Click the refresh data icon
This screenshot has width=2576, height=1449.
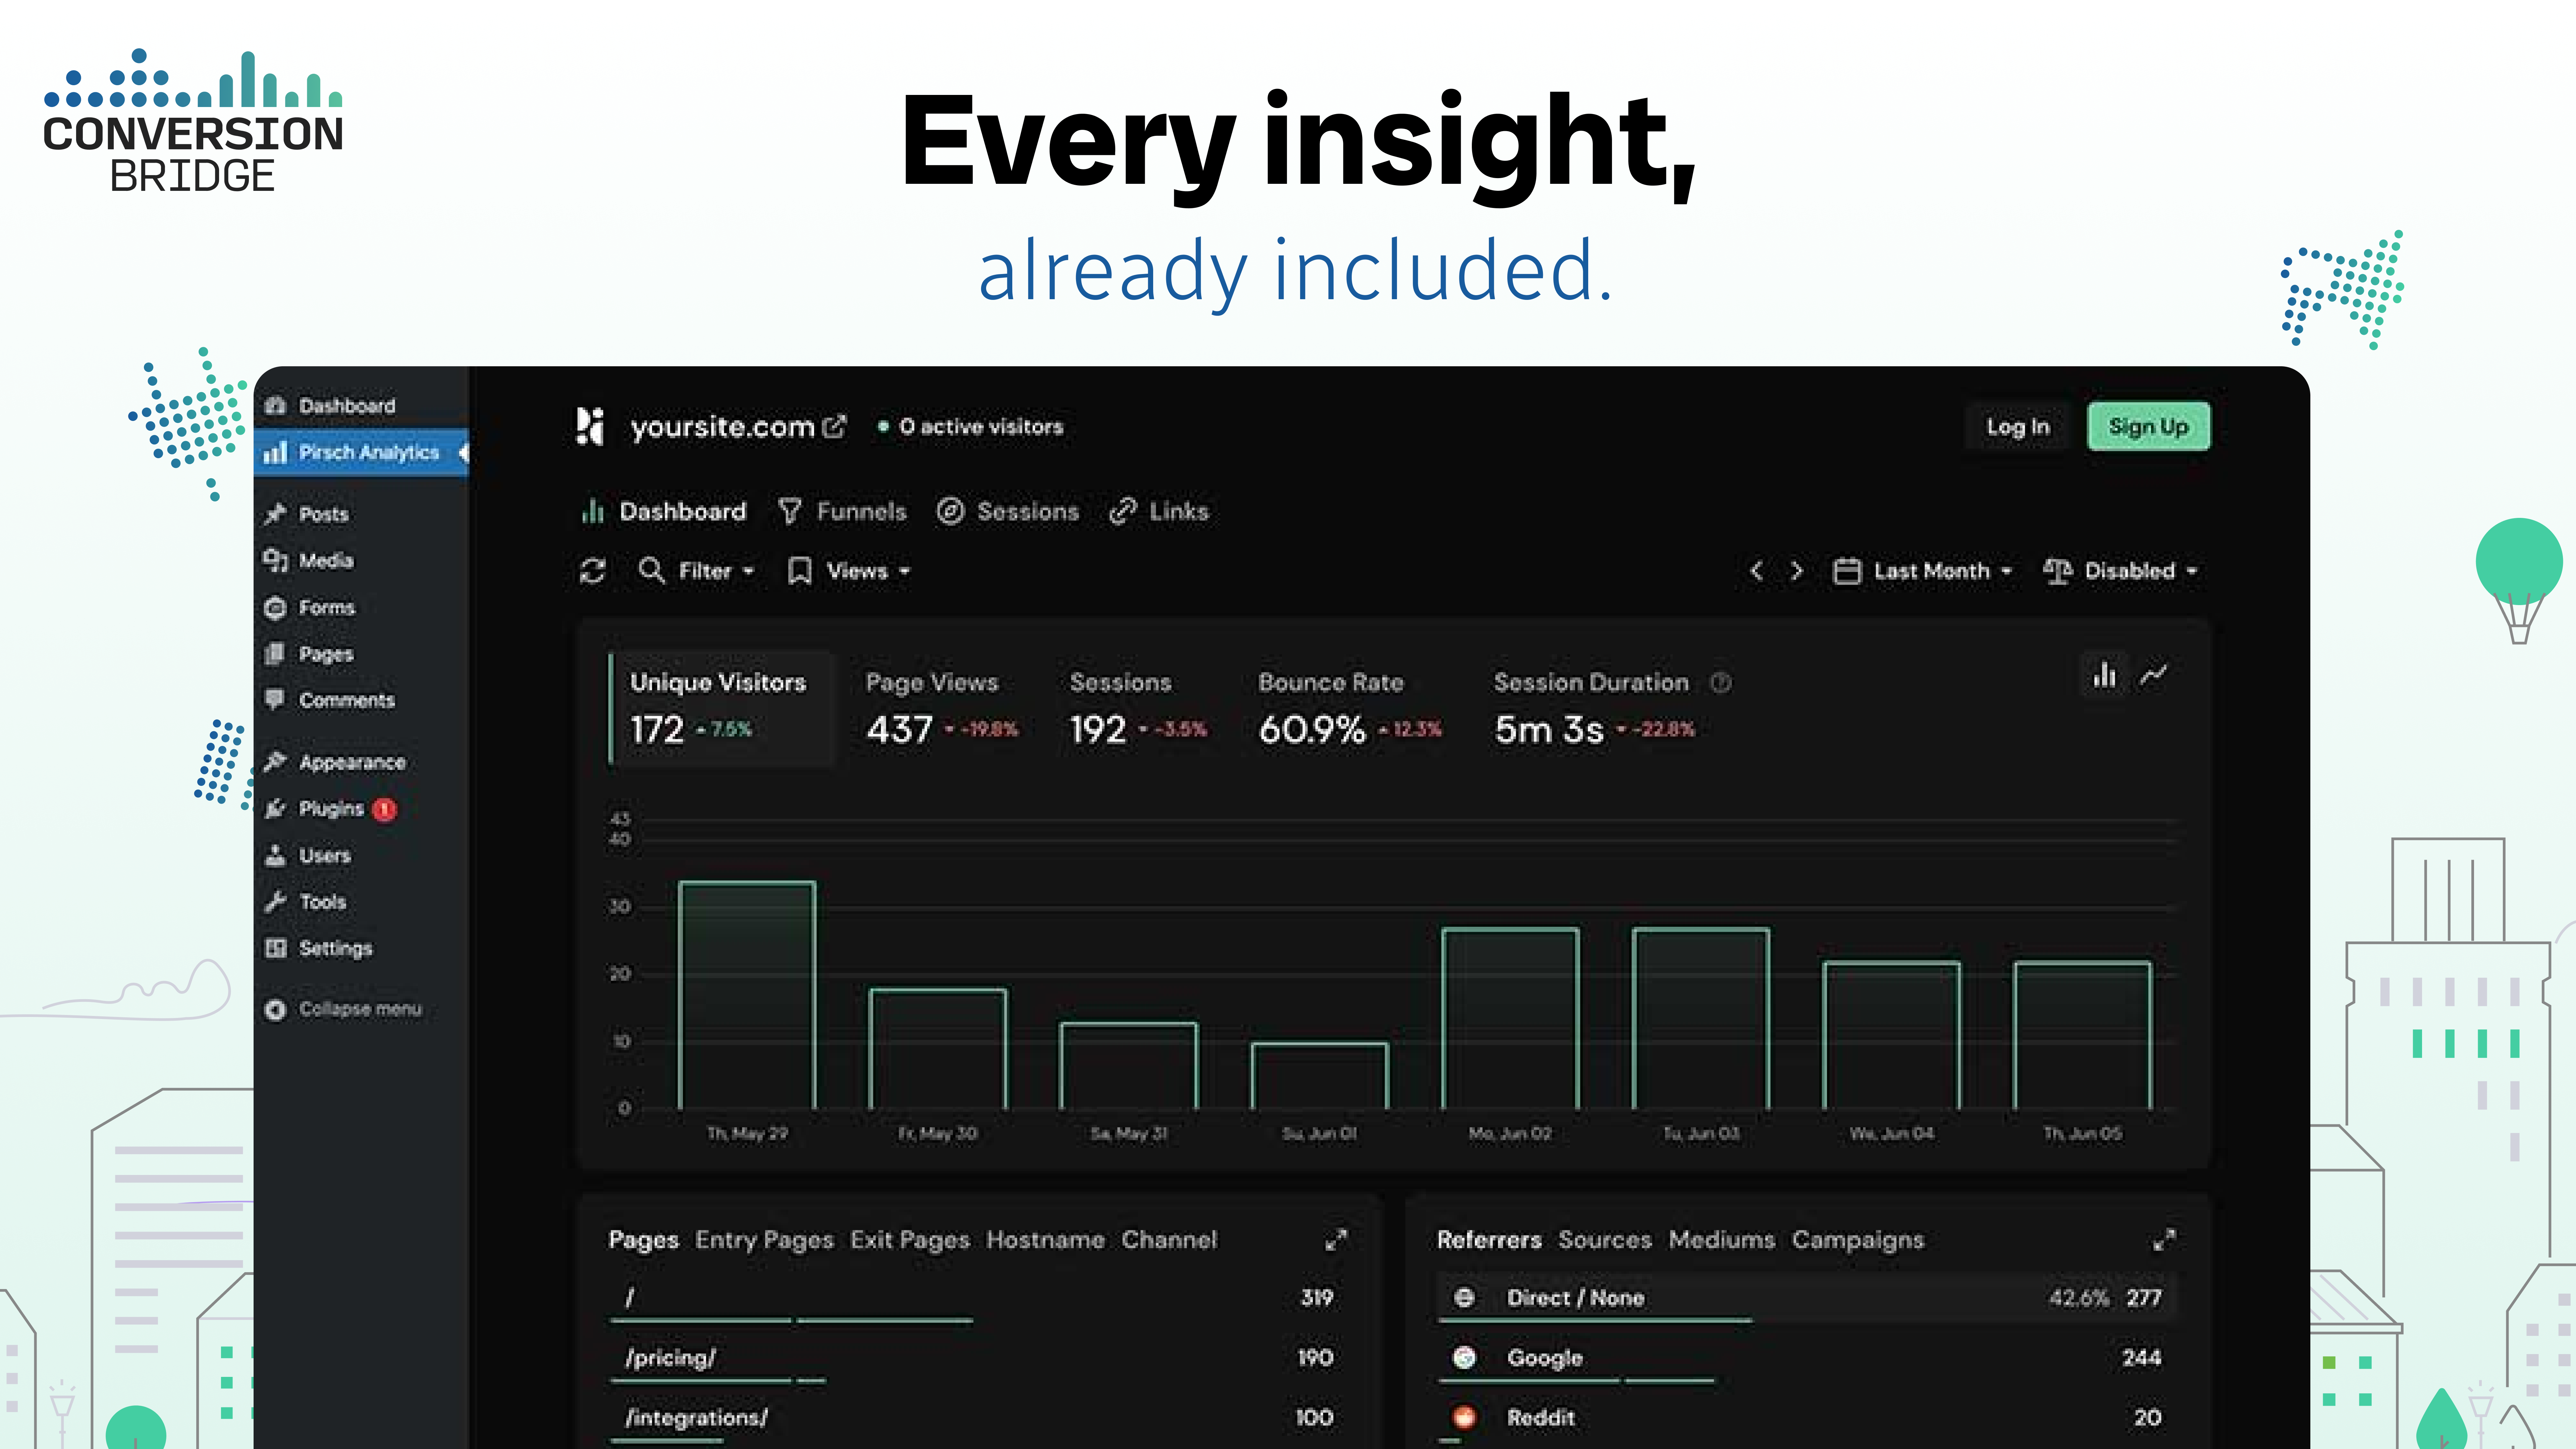pos(593,571)
